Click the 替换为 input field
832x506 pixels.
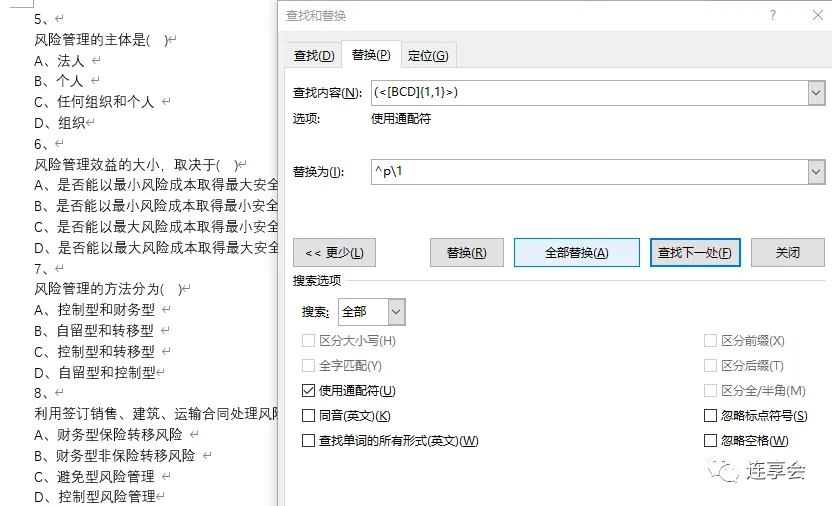pyautogui.click(x=590, y=172)
